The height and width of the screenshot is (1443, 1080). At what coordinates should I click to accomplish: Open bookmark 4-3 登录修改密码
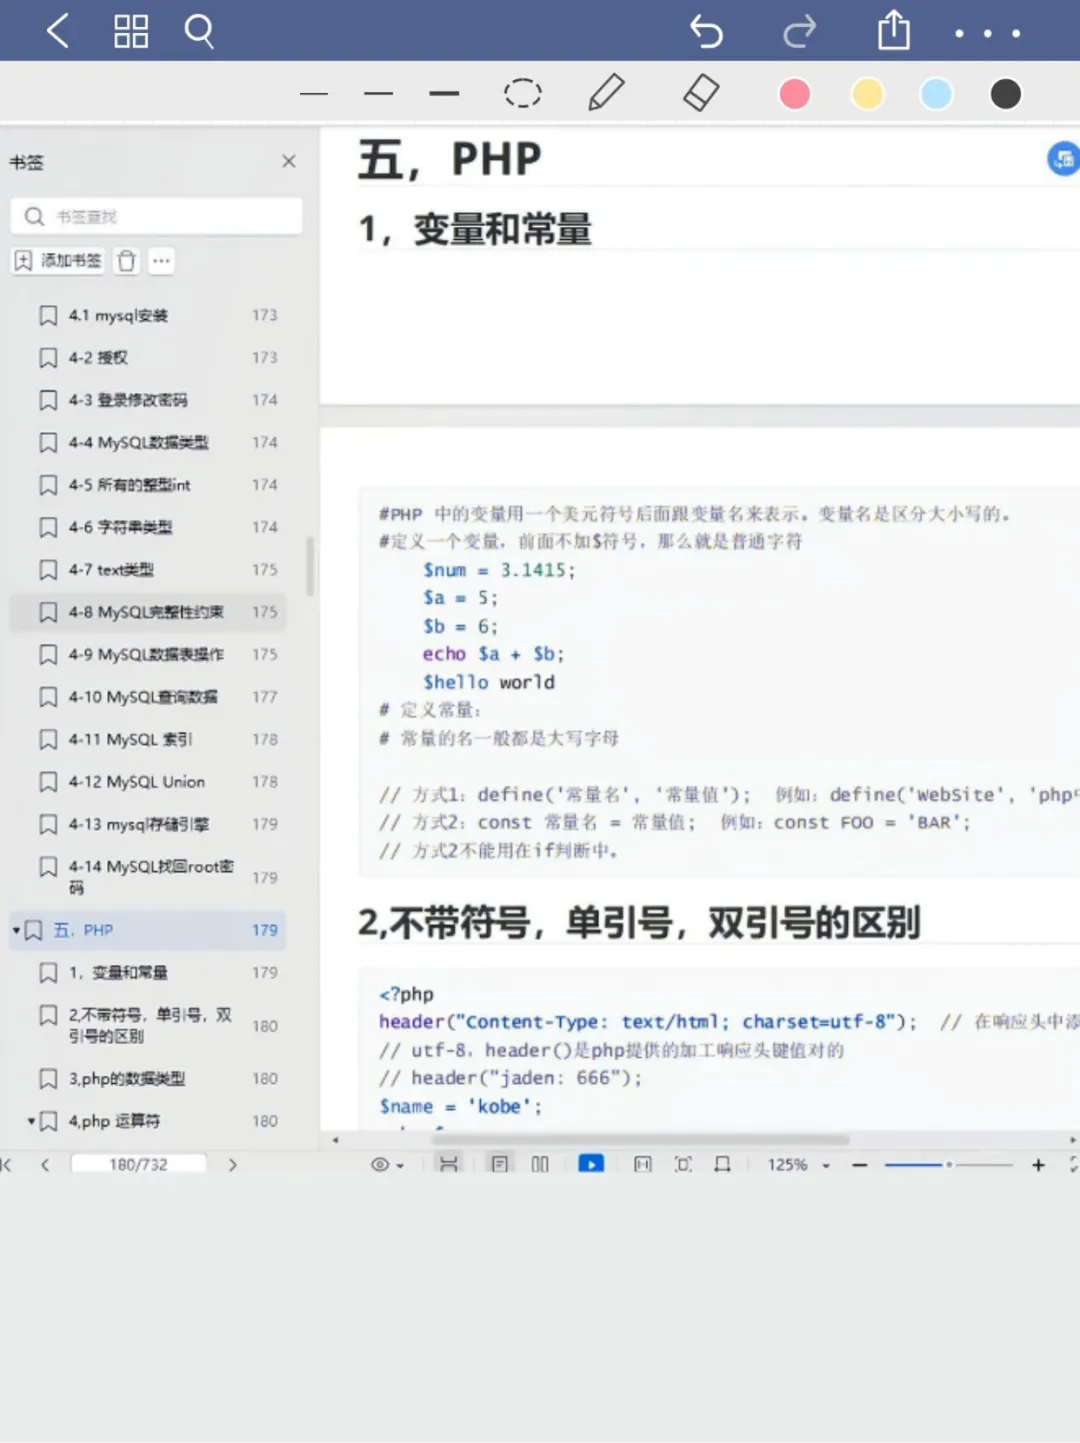coord(148,400)
